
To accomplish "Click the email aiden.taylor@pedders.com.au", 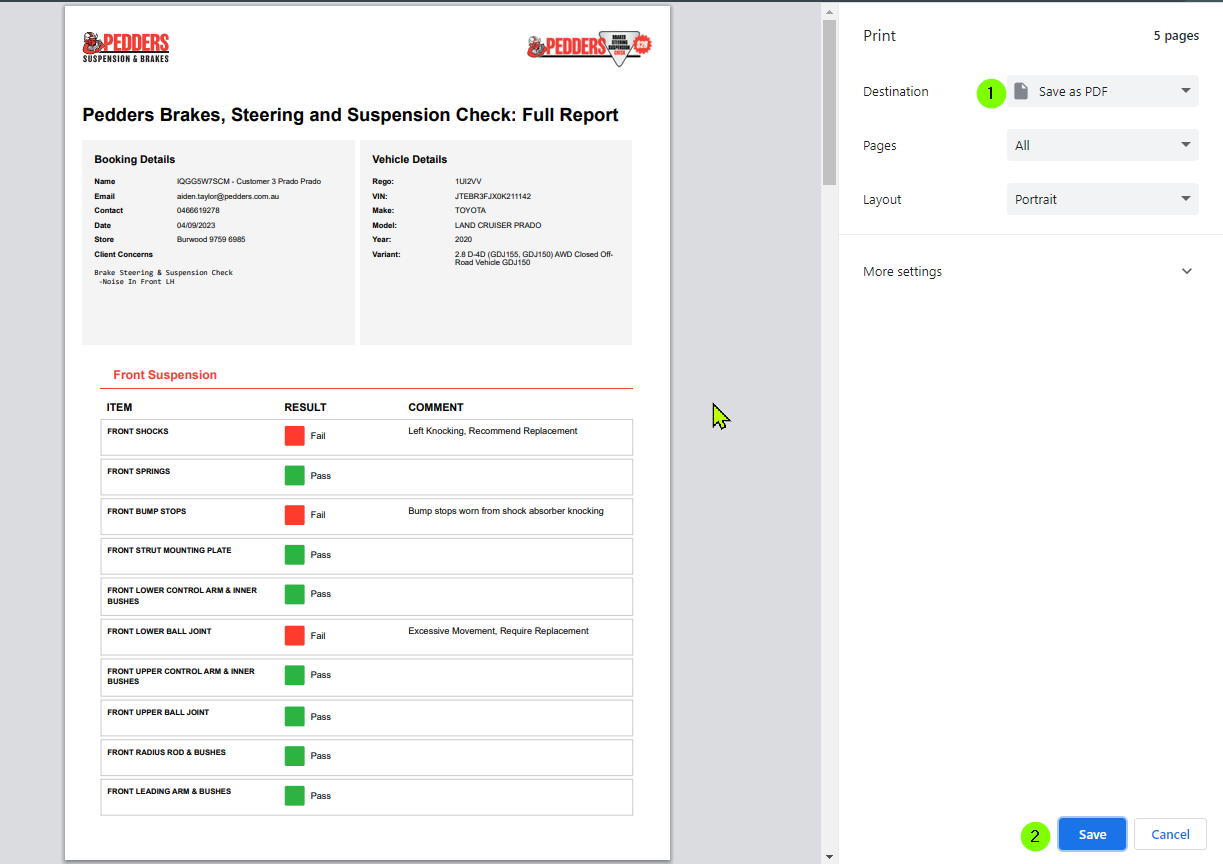I will 227,196.
